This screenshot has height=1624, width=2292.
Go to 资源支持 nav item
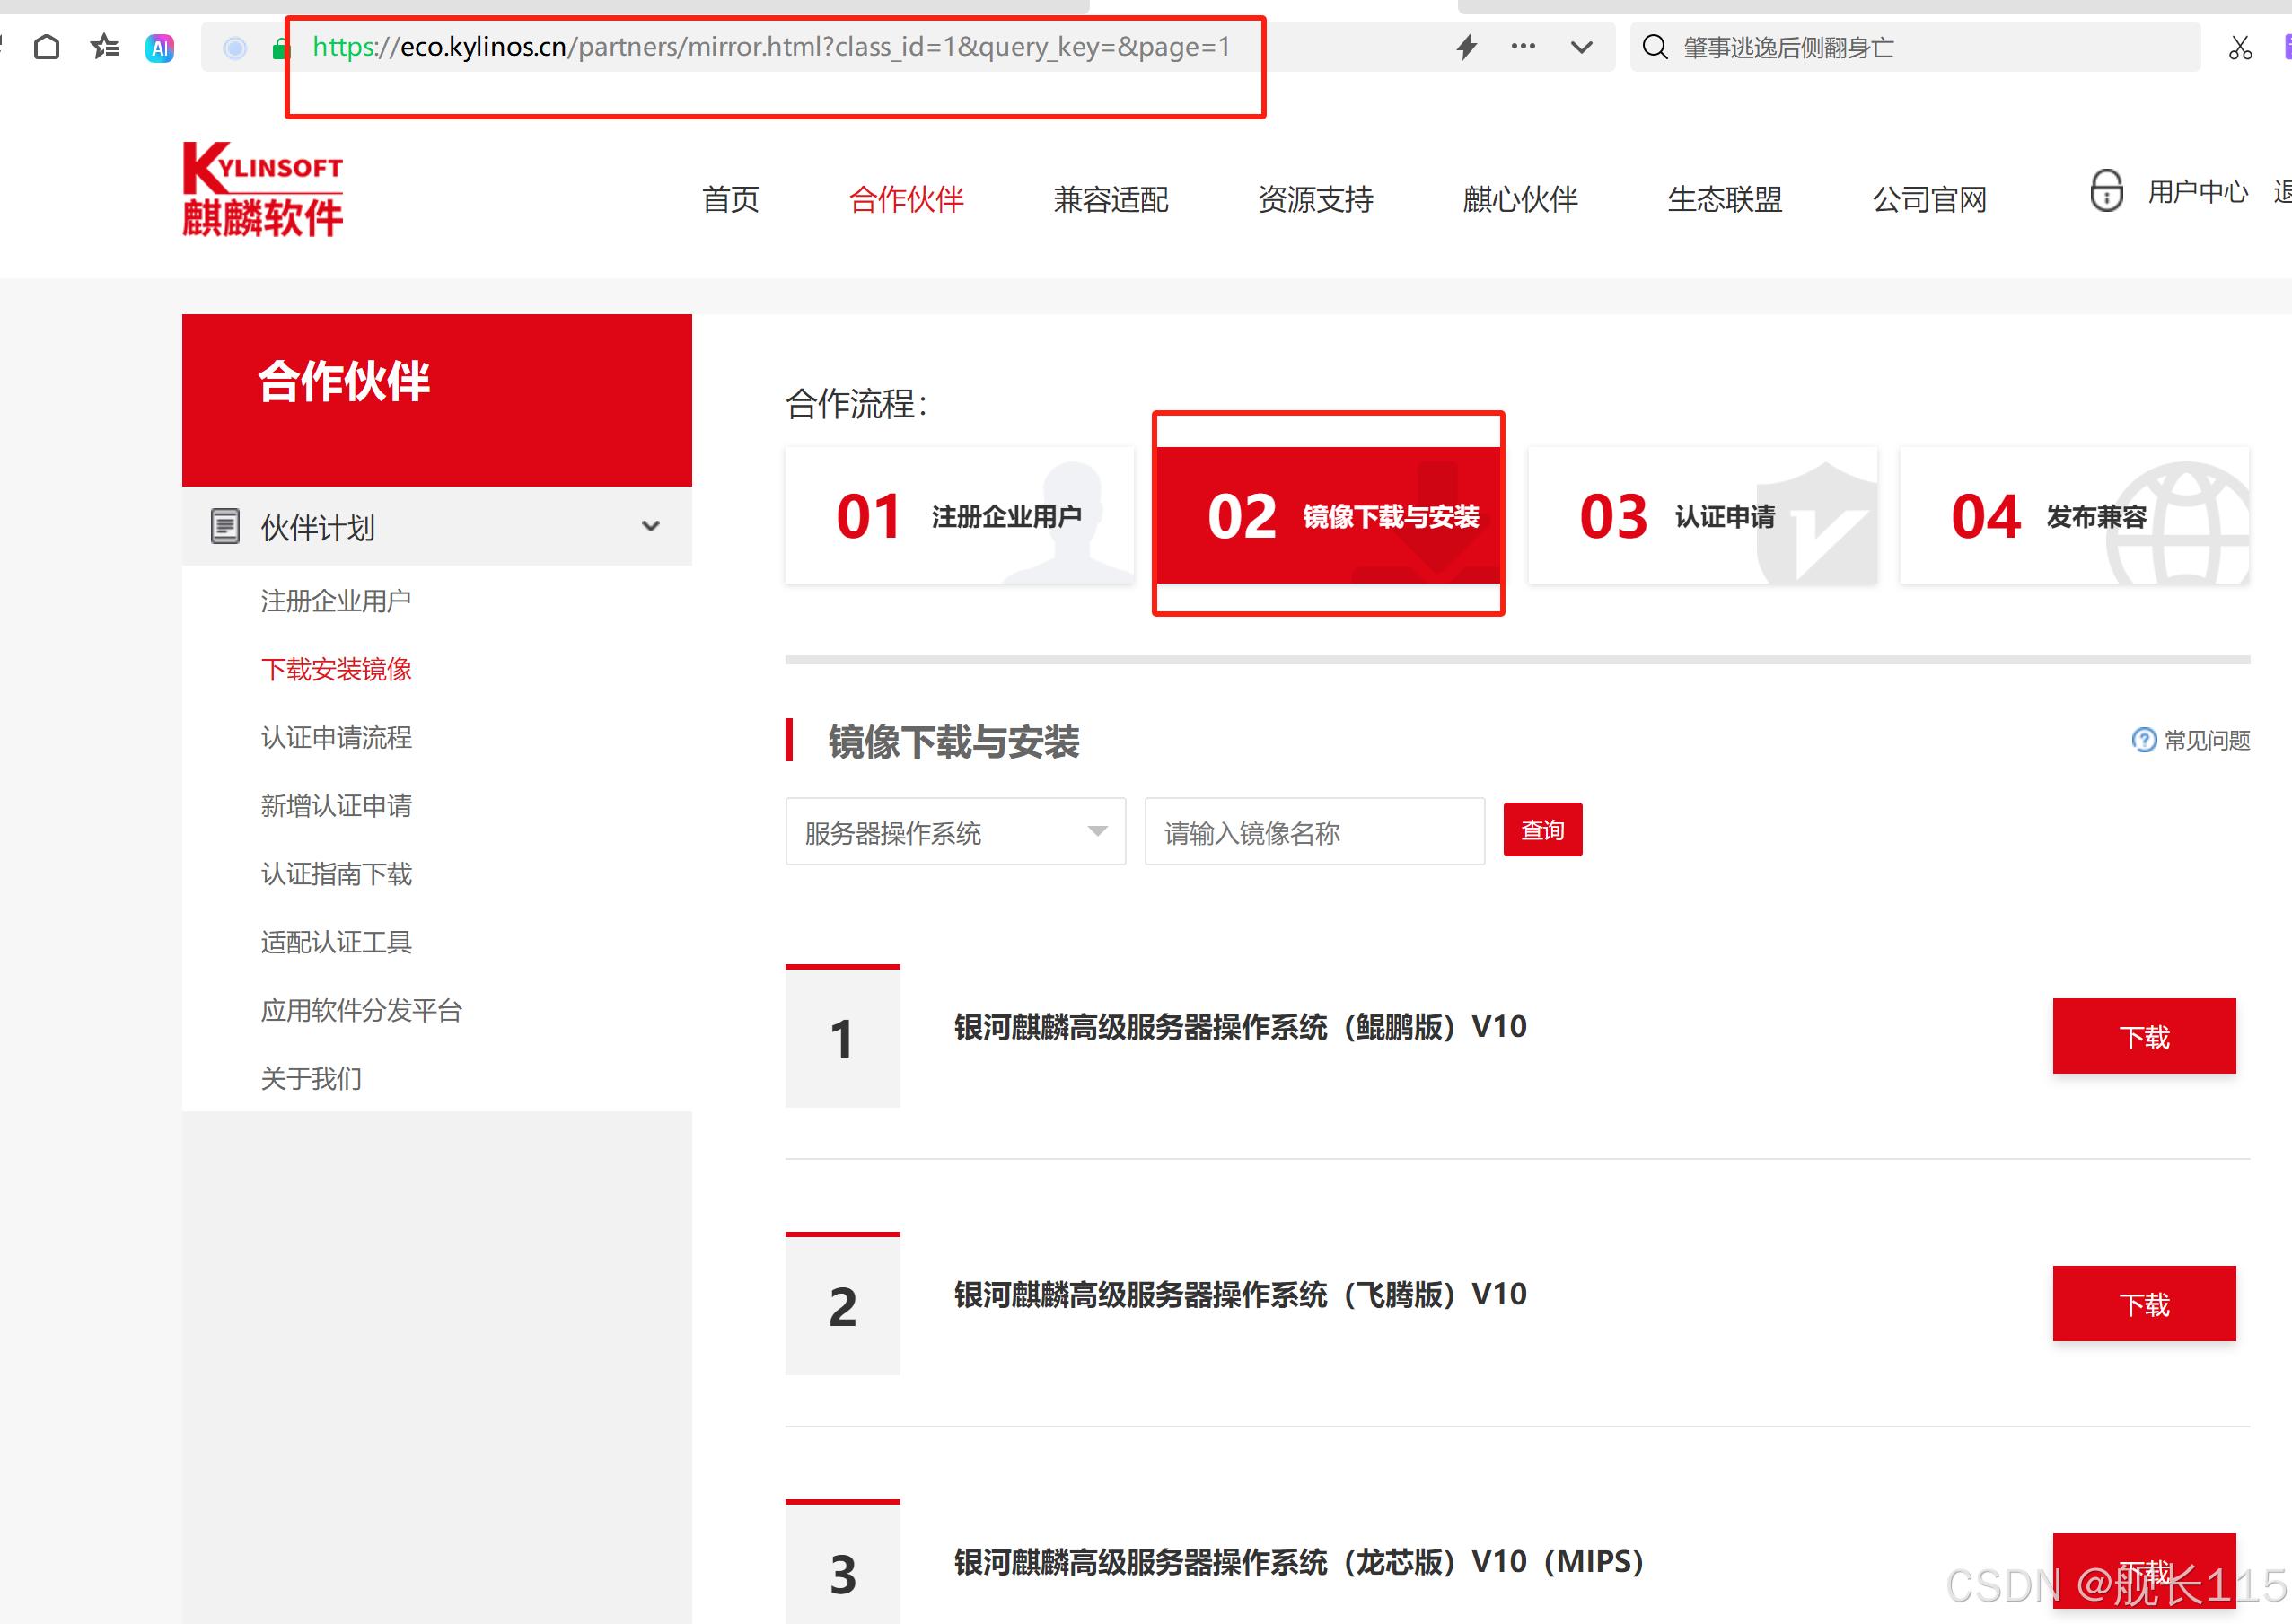pyautogui.click(x=1315, y=199)
